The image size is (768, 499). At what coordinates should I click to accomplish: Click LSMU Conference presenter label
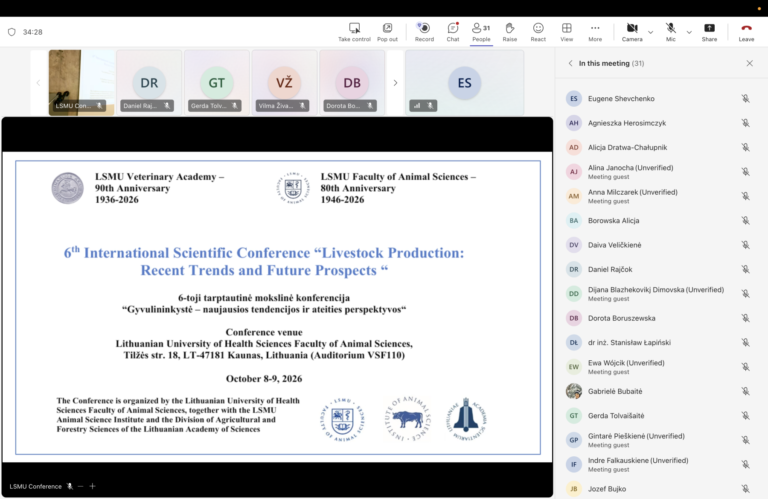click(x=36, y=486)
